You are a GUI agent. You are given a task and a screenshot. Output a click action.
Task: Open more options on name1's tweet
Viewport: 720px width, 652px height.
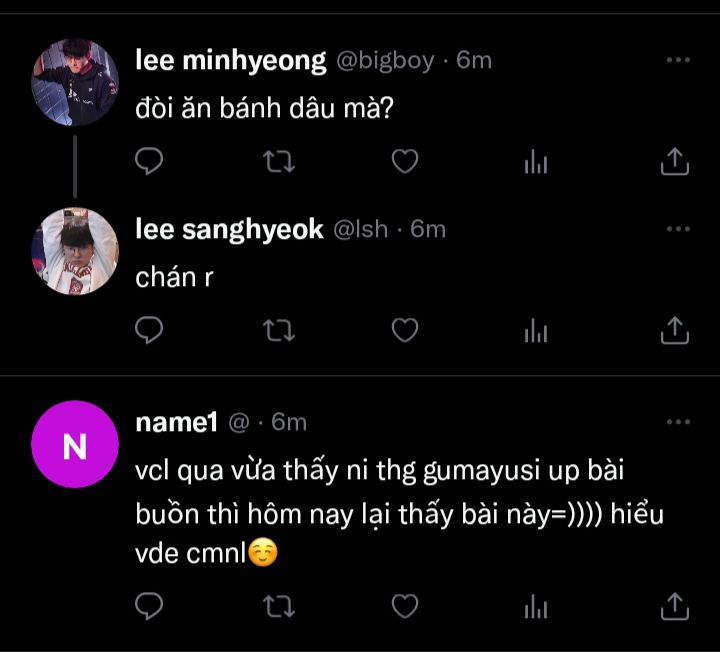678,422
